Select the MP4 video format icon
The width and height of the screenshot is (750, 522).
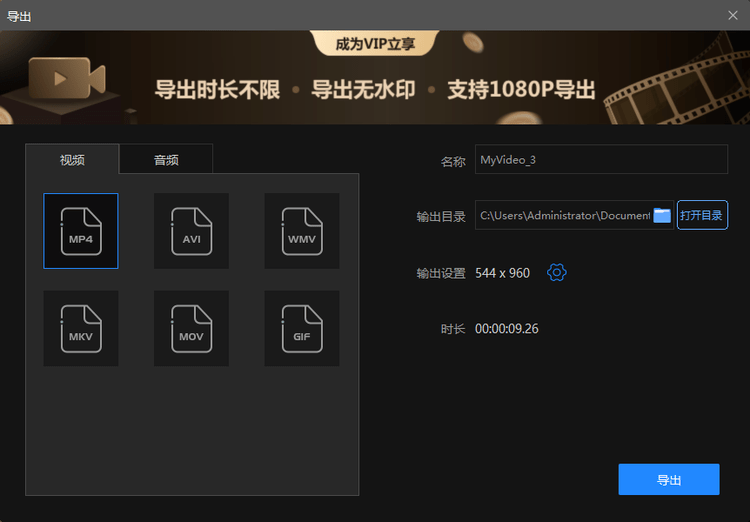pyautogui.click(x=81, y=231)
